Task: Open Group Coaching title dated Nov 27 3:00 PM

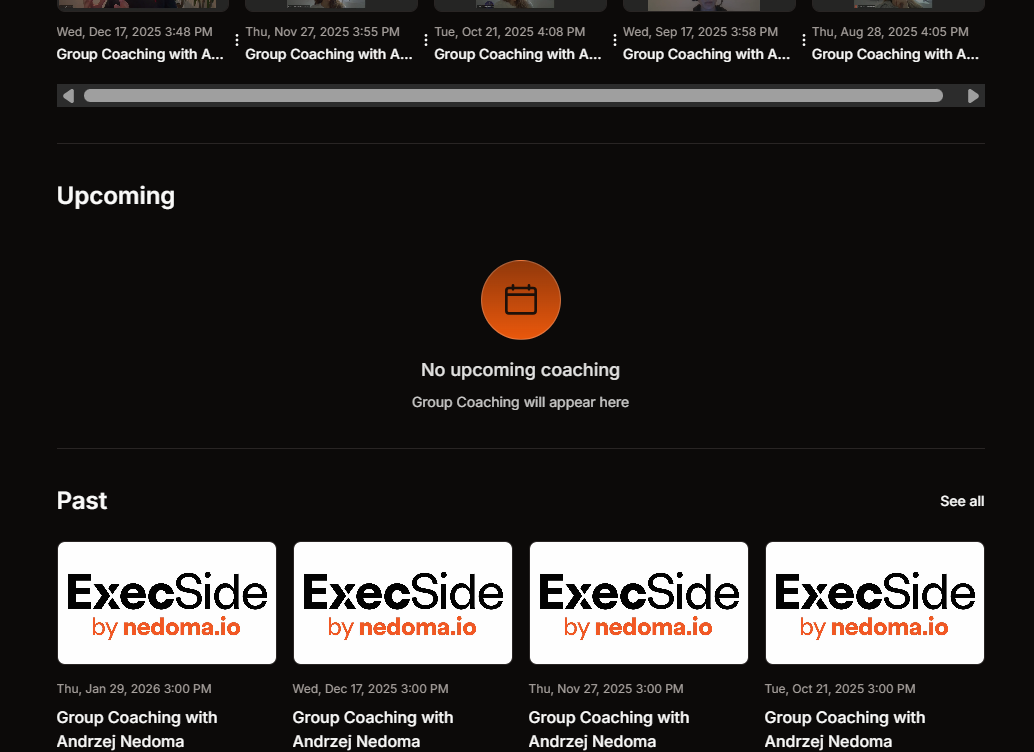Action: [x=609, y=729]
